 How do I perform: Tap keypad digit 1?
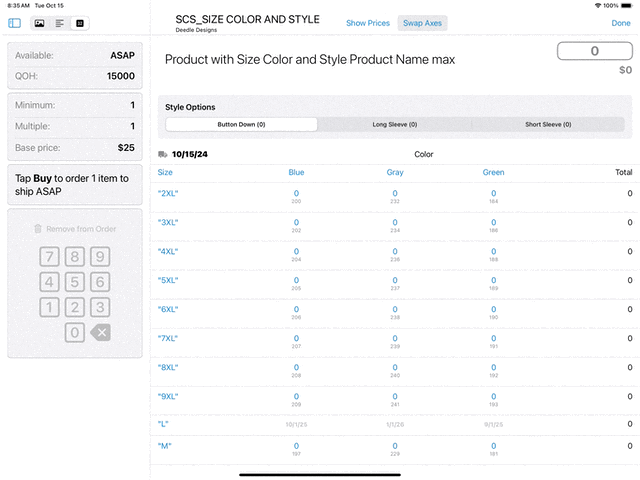point(49,307)
